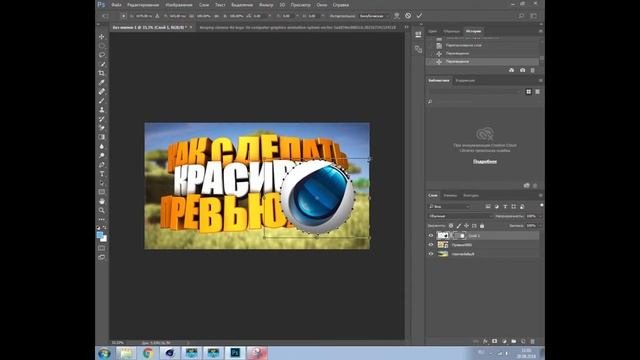Toggle lock position icon
The image size is (640, 360).
click(466, 226)
